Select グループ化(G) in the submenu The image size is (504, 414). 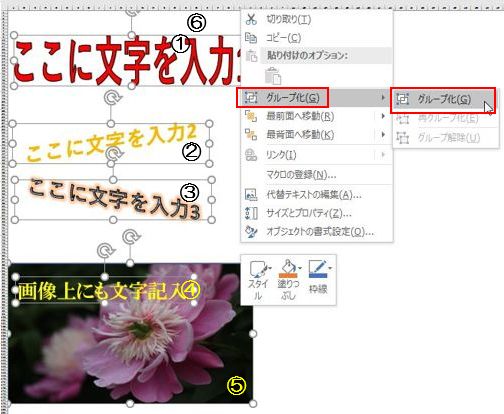click(x=443, y=99)
